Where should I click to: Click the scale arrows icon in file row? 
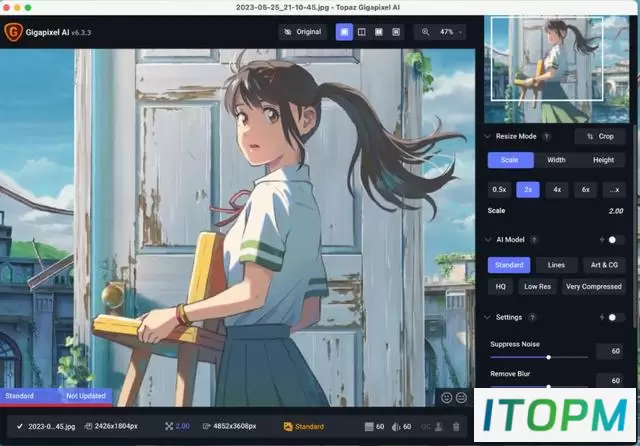point(169,427)
